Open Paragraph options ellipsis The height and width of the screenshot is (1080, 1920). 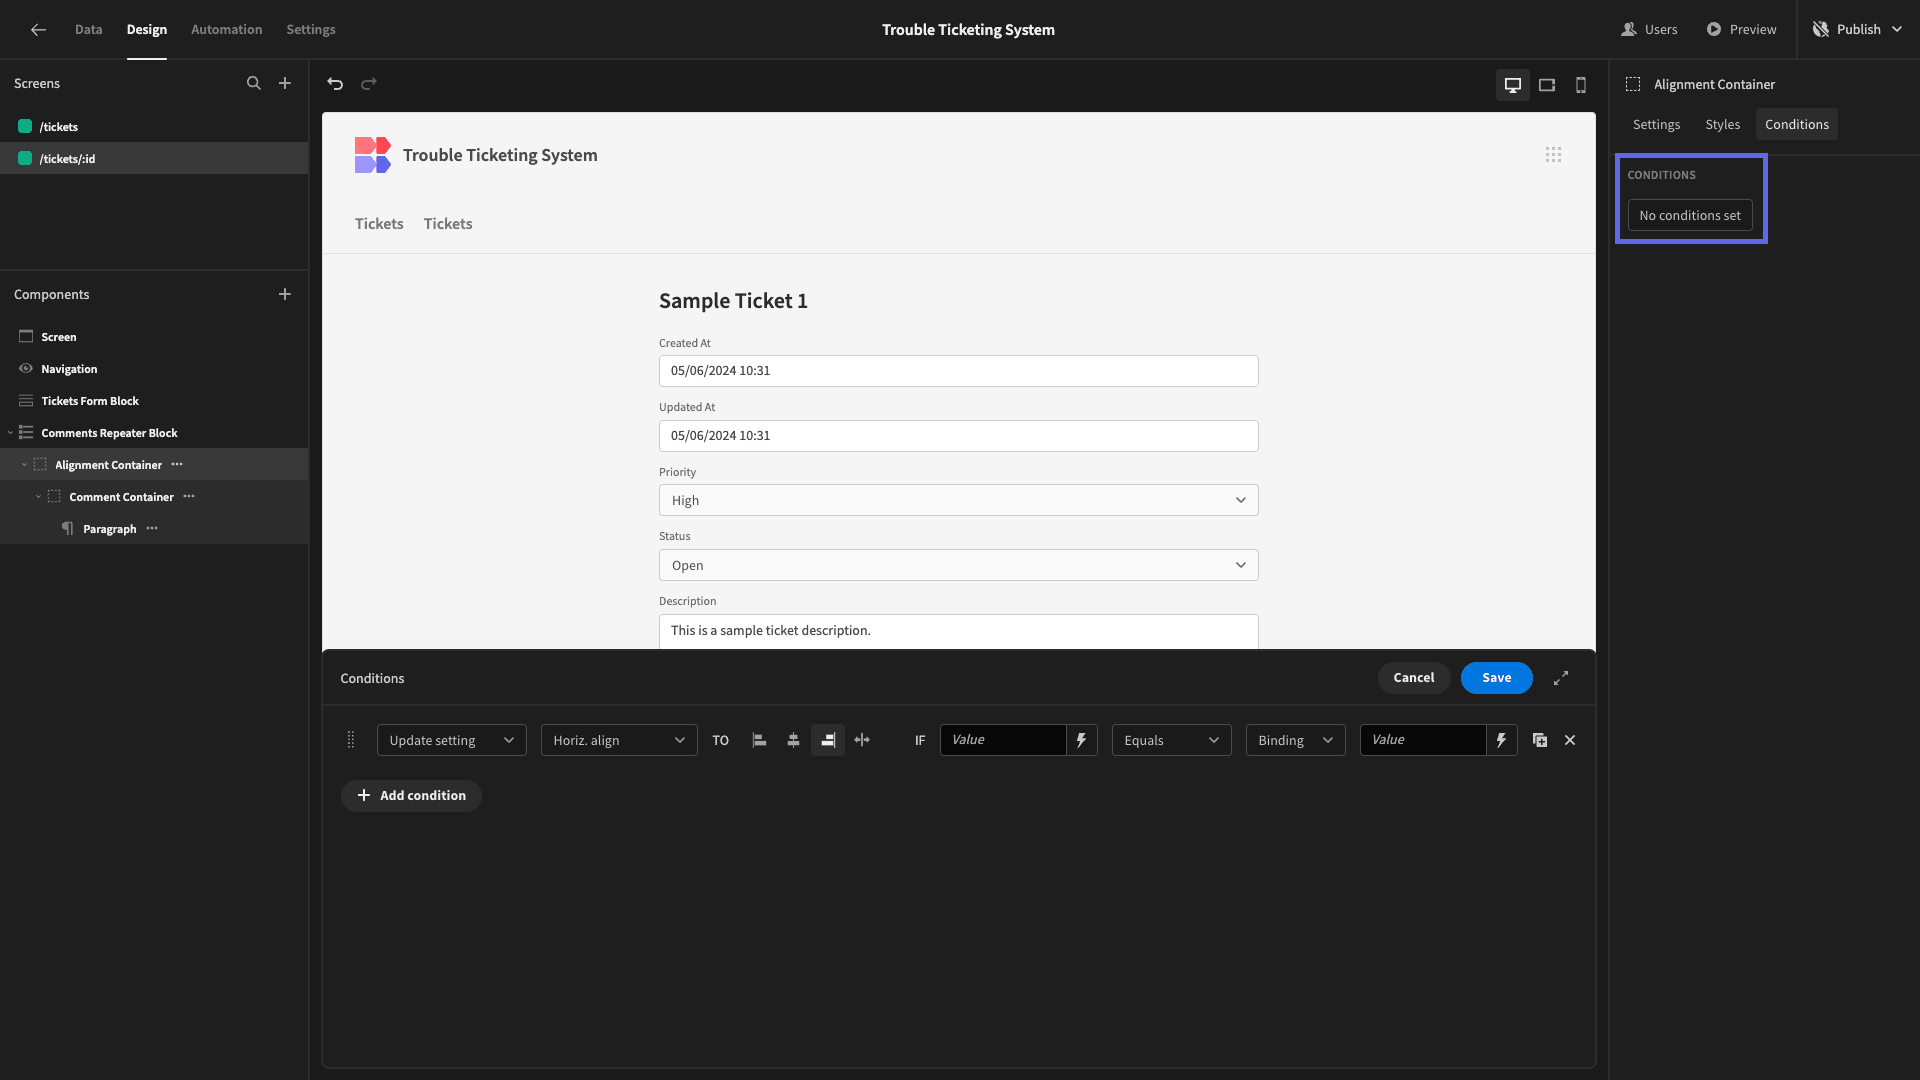[x=152, y=529]
